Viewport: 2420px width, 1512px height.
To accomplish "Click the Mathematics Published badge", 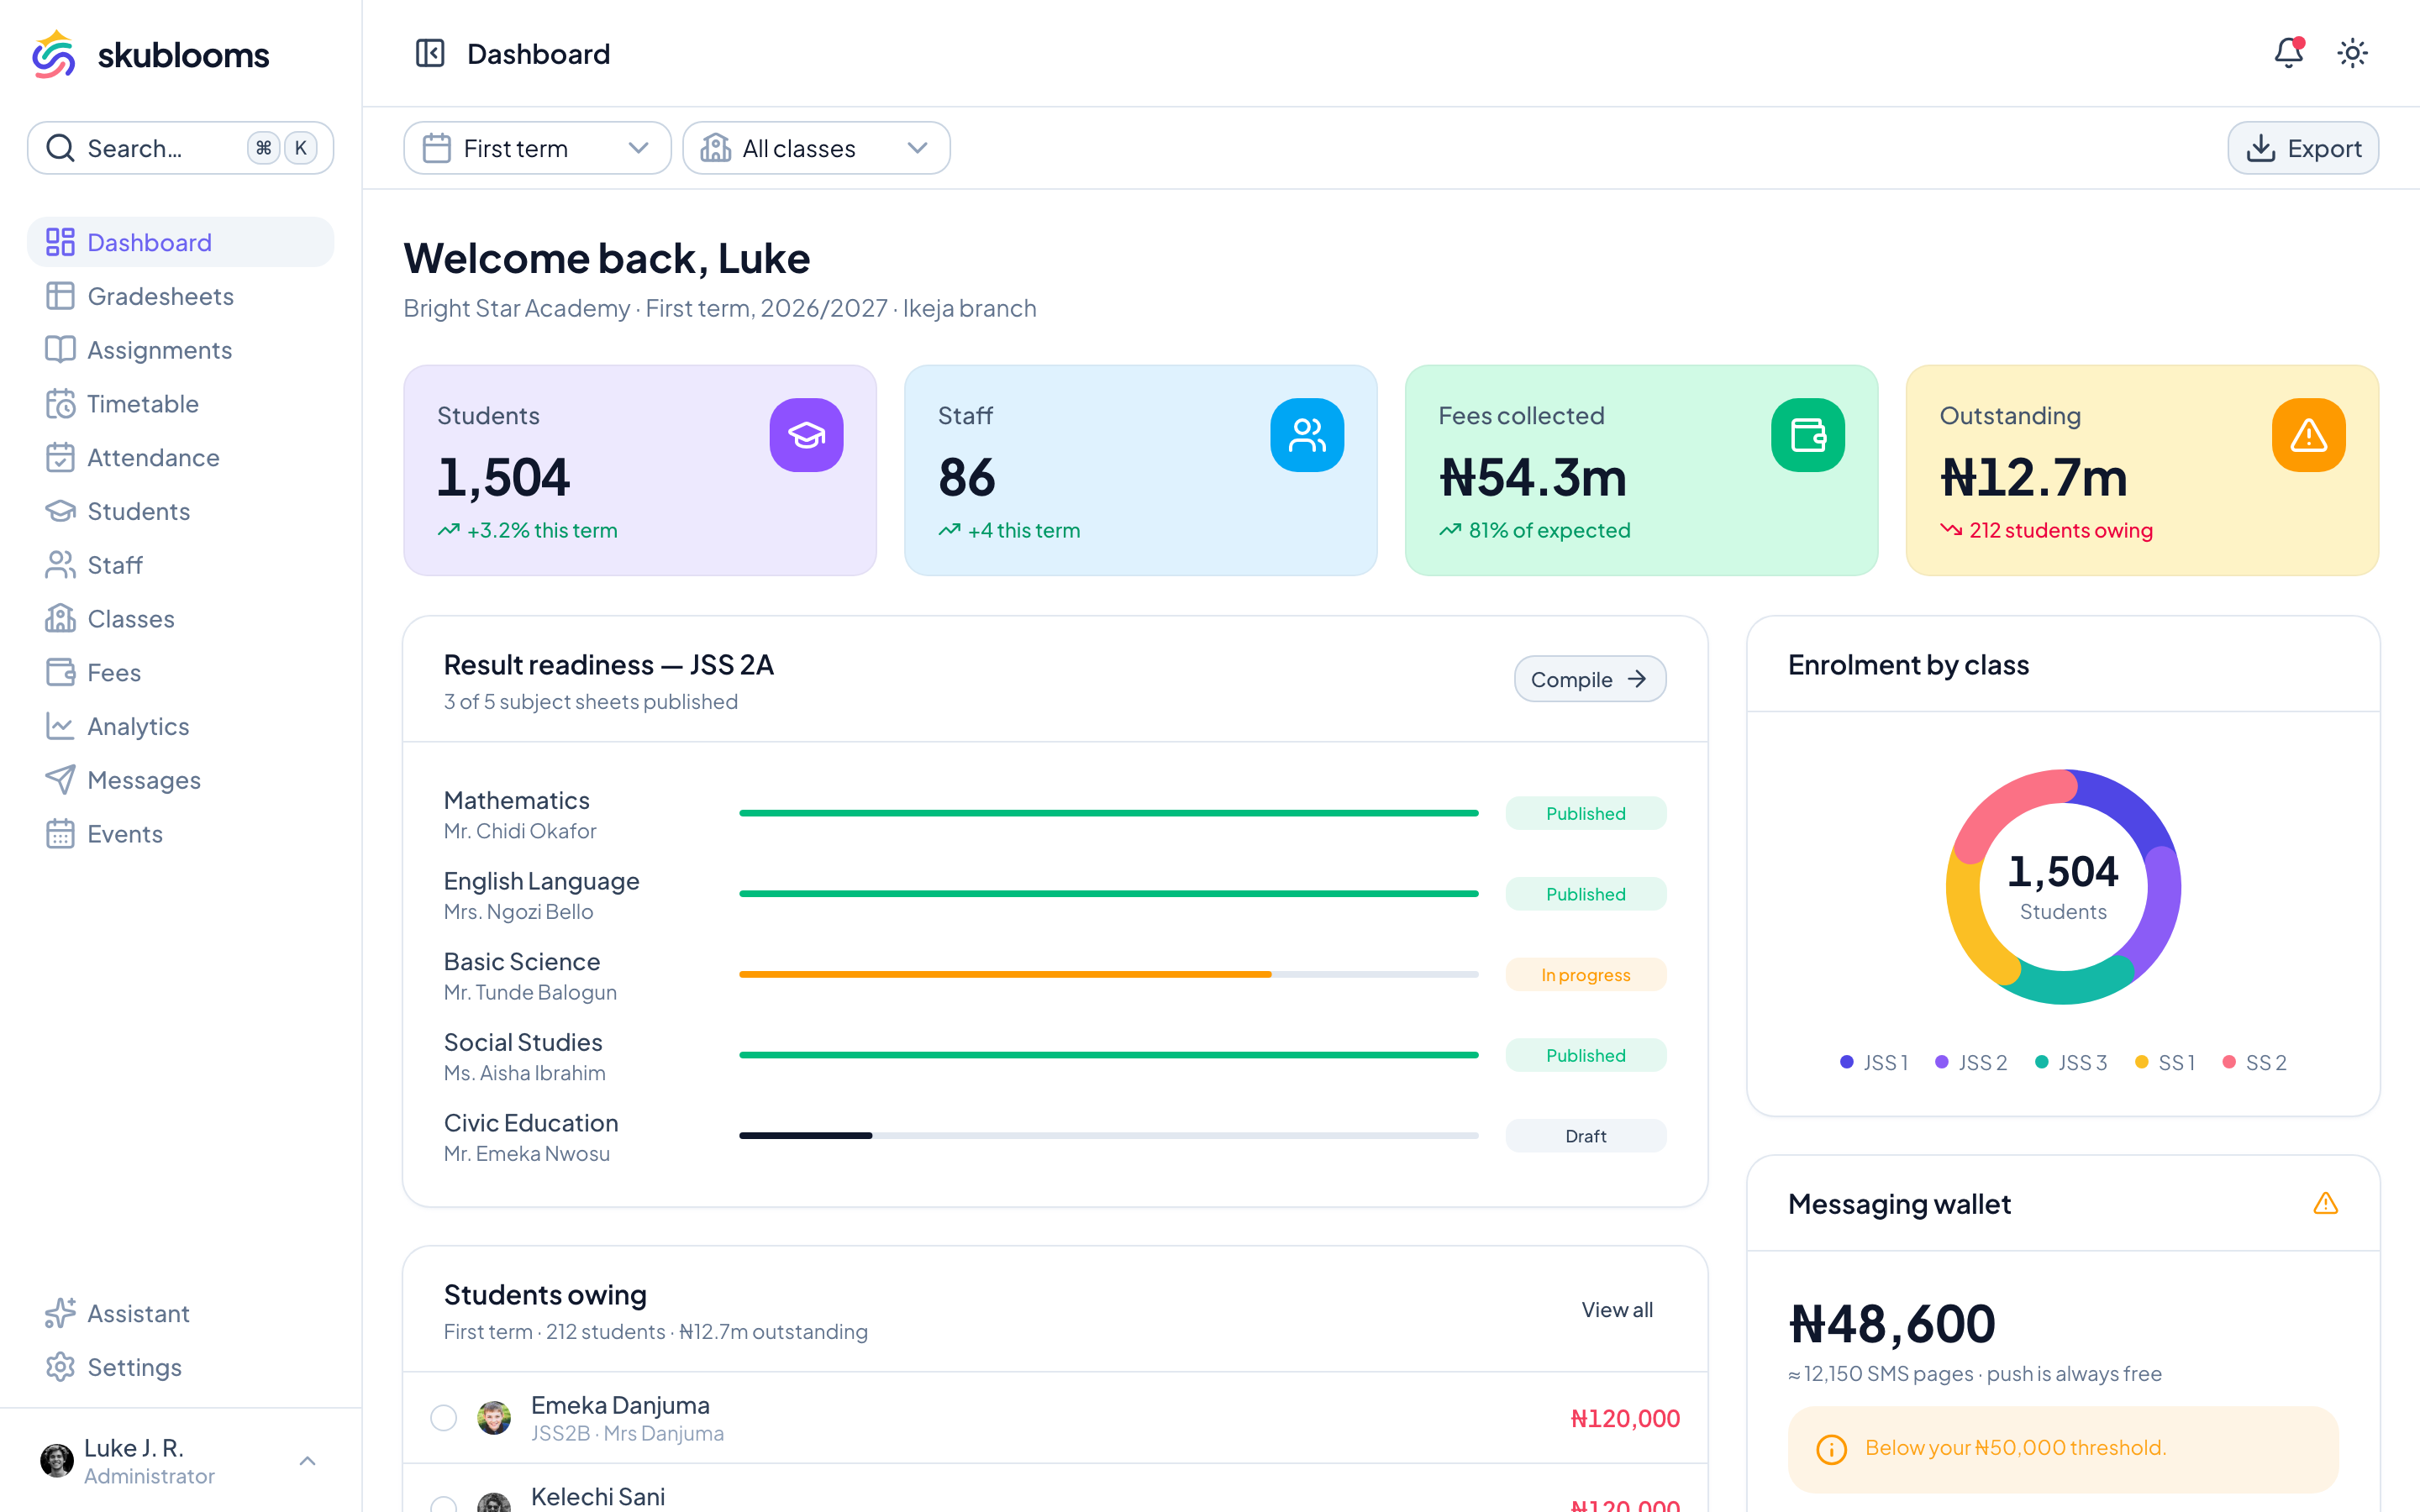I will 1585,813.
